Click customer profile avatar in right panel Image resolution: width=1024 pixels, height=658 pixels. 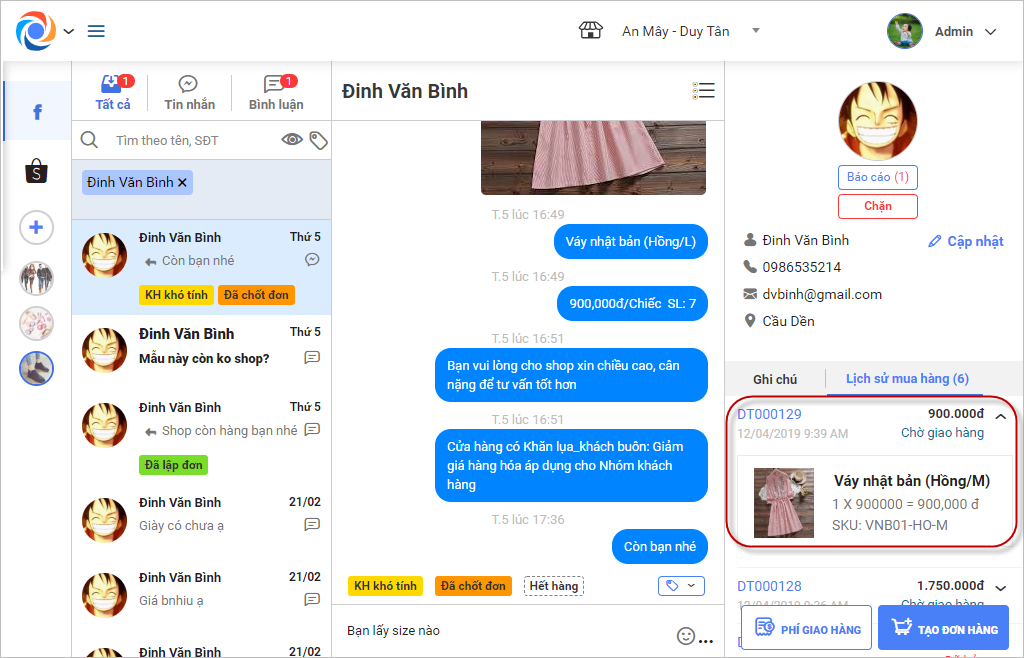tap(878, 121)
